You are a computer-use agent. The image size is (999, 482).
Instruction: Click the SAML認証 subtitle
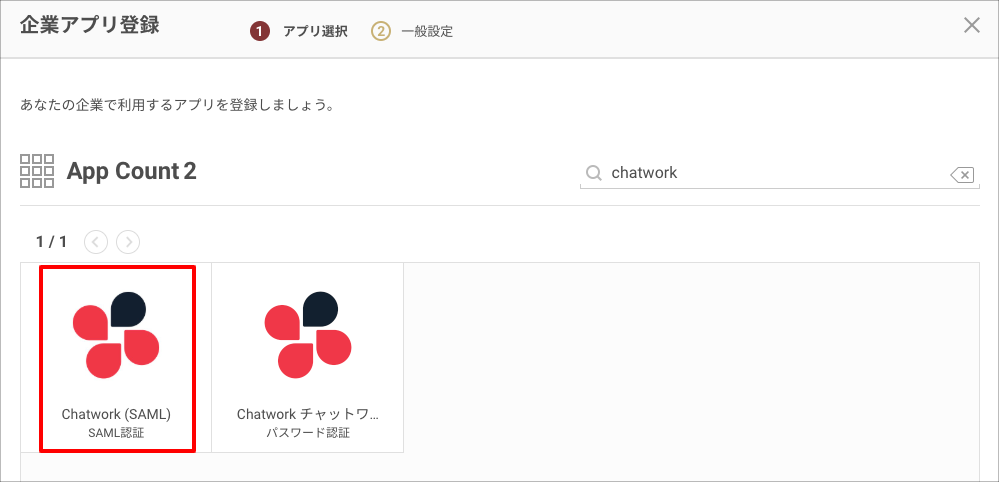117,434
